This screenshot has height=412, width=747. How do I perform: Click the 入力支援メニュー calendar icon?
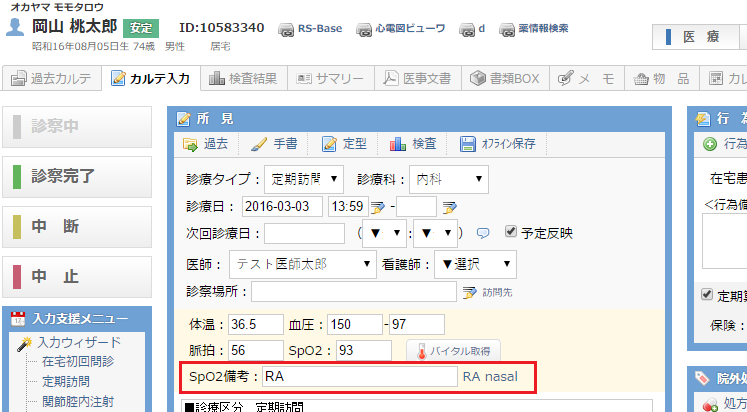coord(18,319)
